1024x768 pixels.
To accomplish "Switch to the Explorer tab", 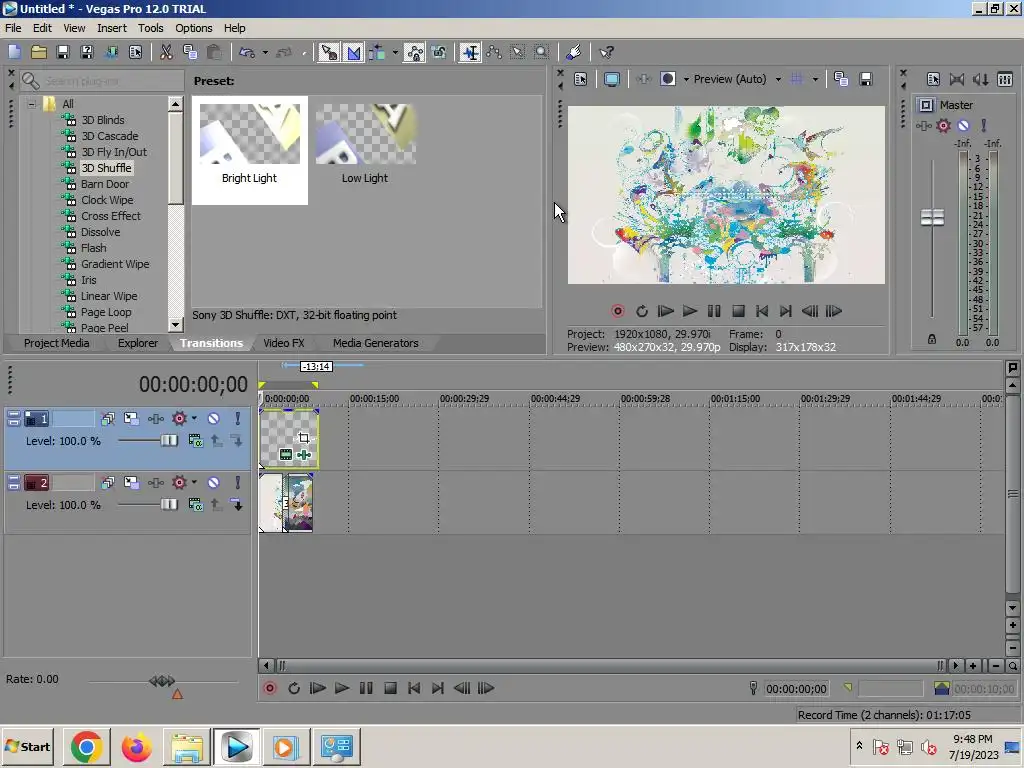I will 138,343.
